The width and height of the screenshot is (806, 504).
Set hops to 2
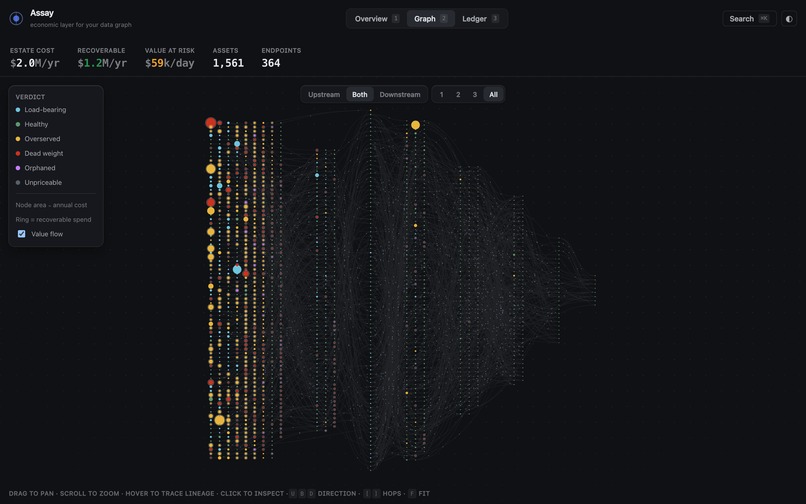point(458,95)
